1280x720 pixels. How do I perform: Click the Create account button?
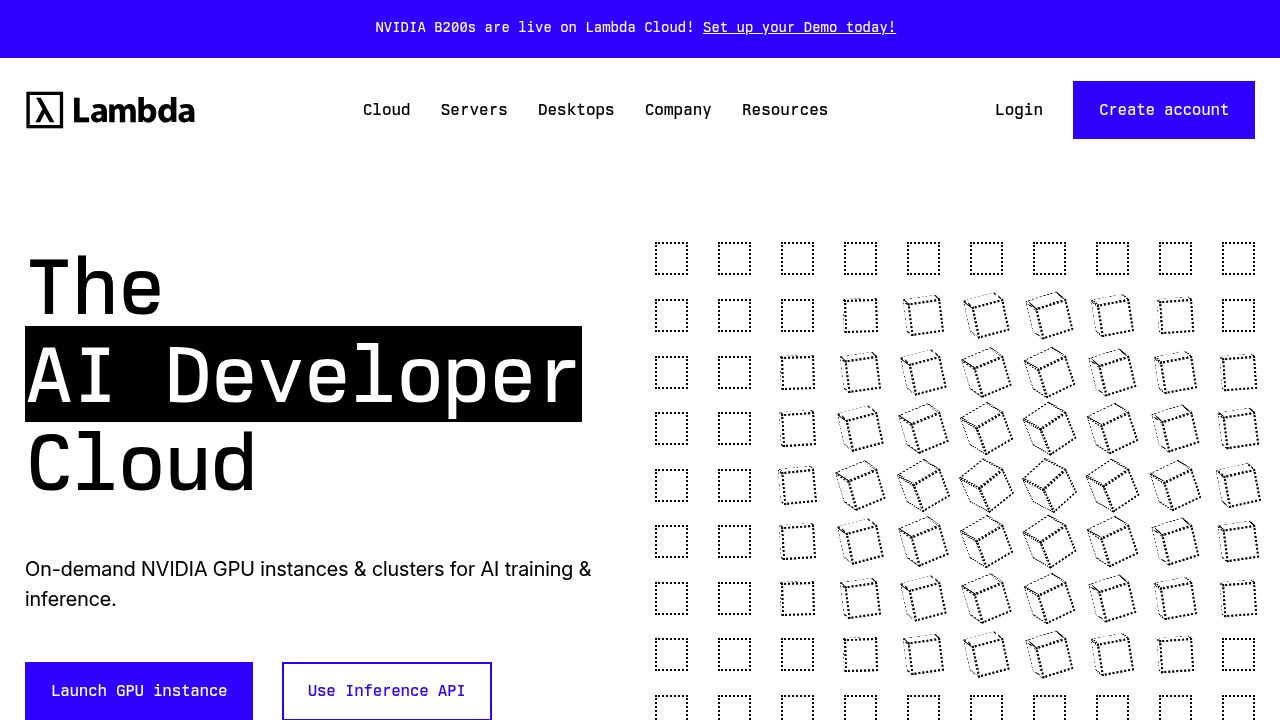coord(1164,110)
